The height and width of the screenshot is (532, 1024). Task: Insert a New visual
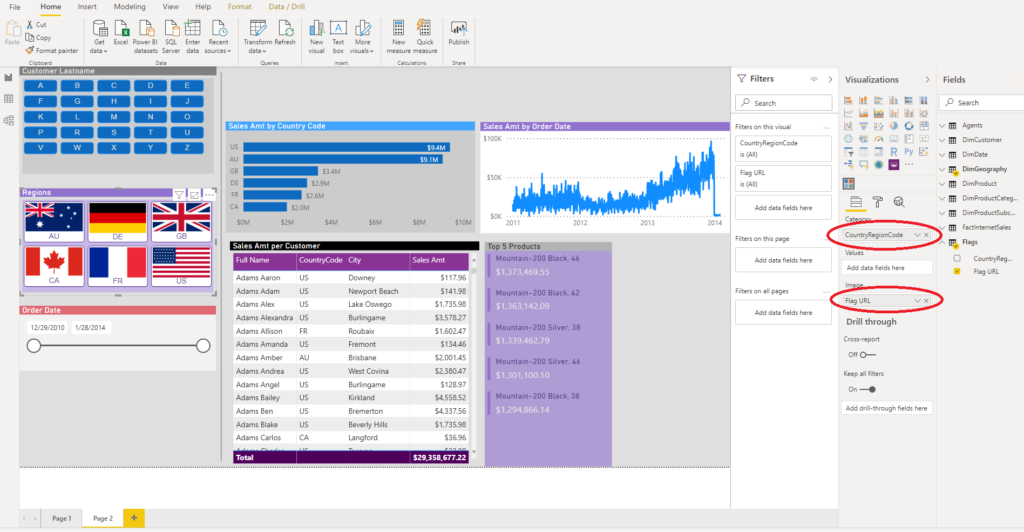pos(317,37)
